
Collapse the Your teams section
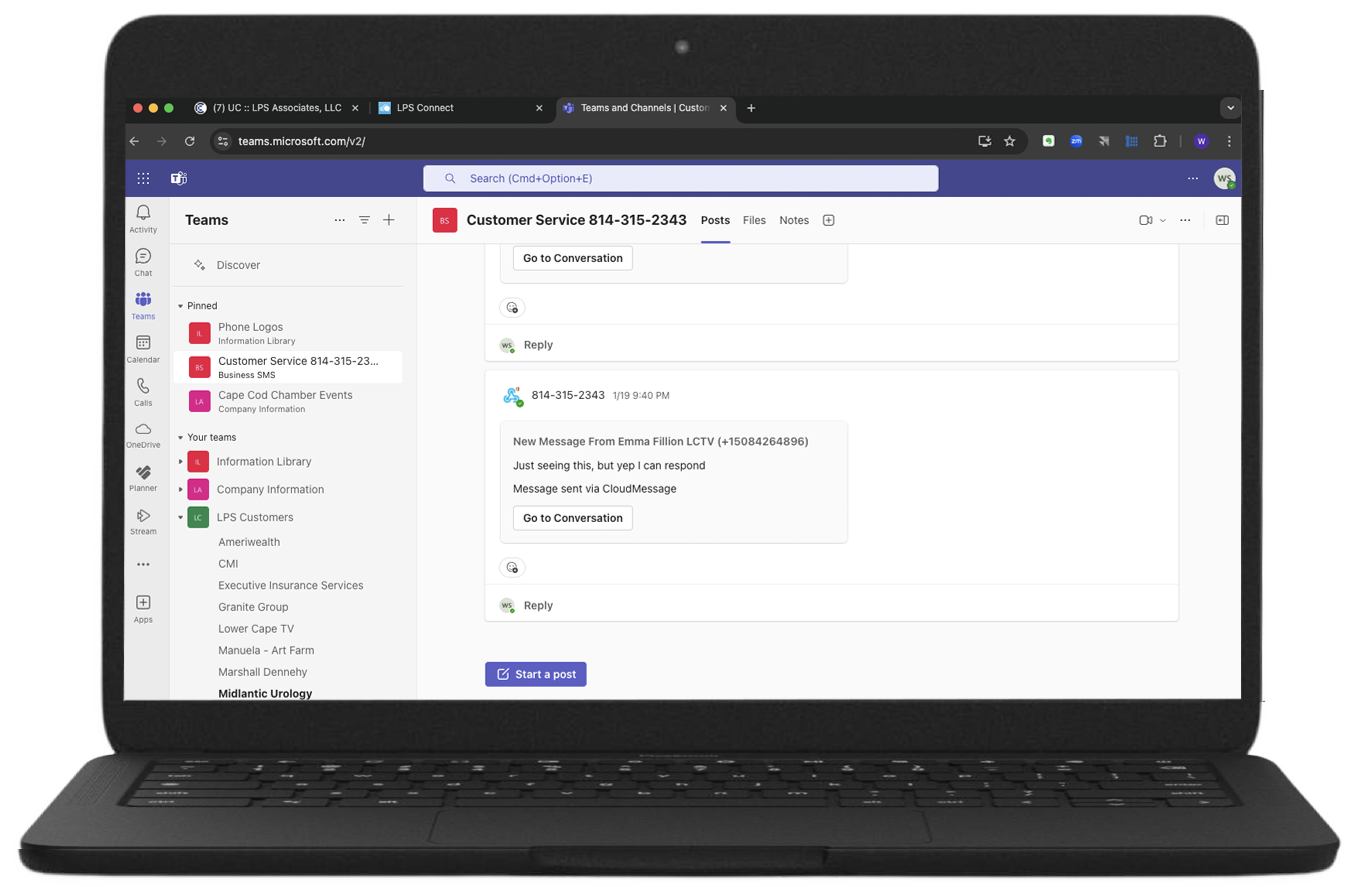click(x=181, y=437)
